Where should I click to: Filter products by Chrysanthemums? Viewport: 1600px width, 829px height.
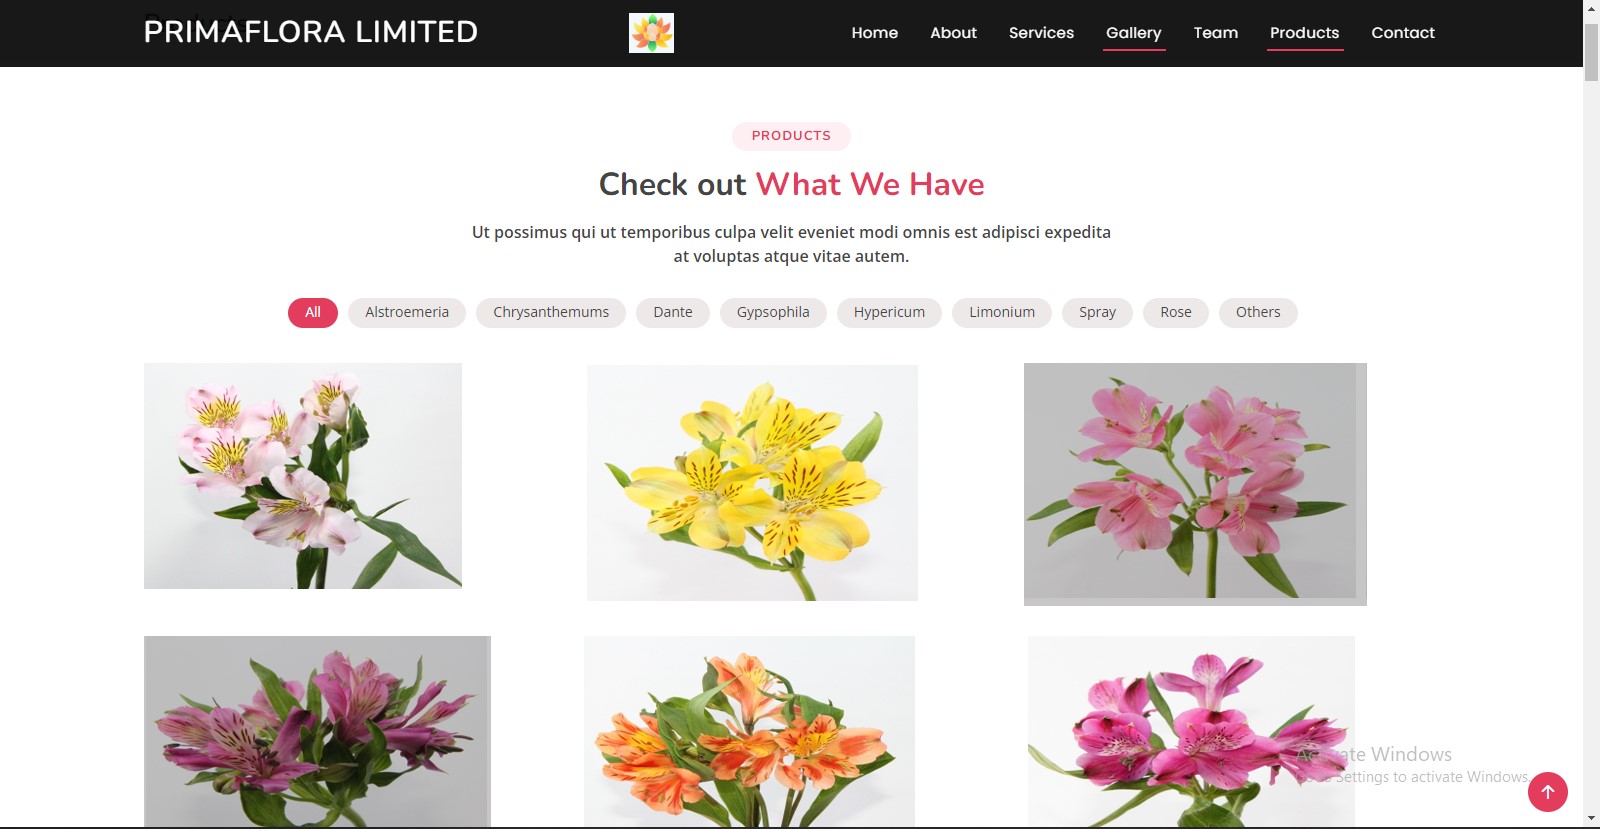(551, 313)
